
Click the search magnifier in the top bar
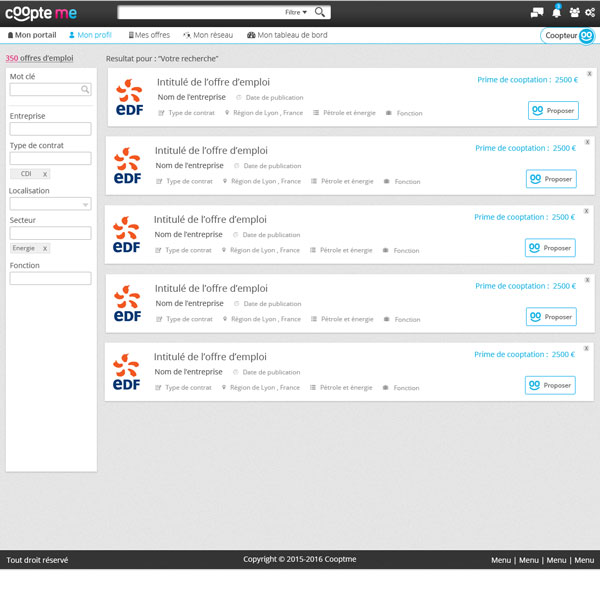(x=320, y=12)
